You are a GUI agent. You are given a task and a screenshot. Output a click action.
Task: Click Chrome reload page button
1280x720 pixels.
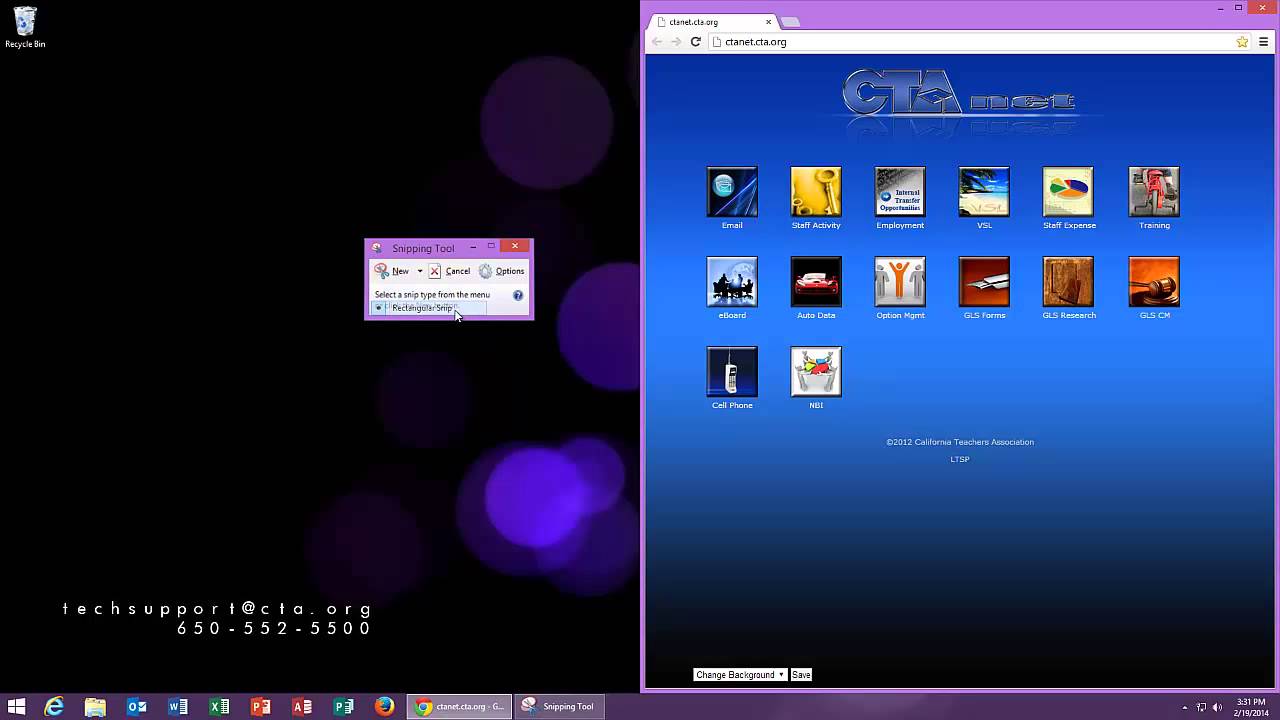tap(696, 42)
